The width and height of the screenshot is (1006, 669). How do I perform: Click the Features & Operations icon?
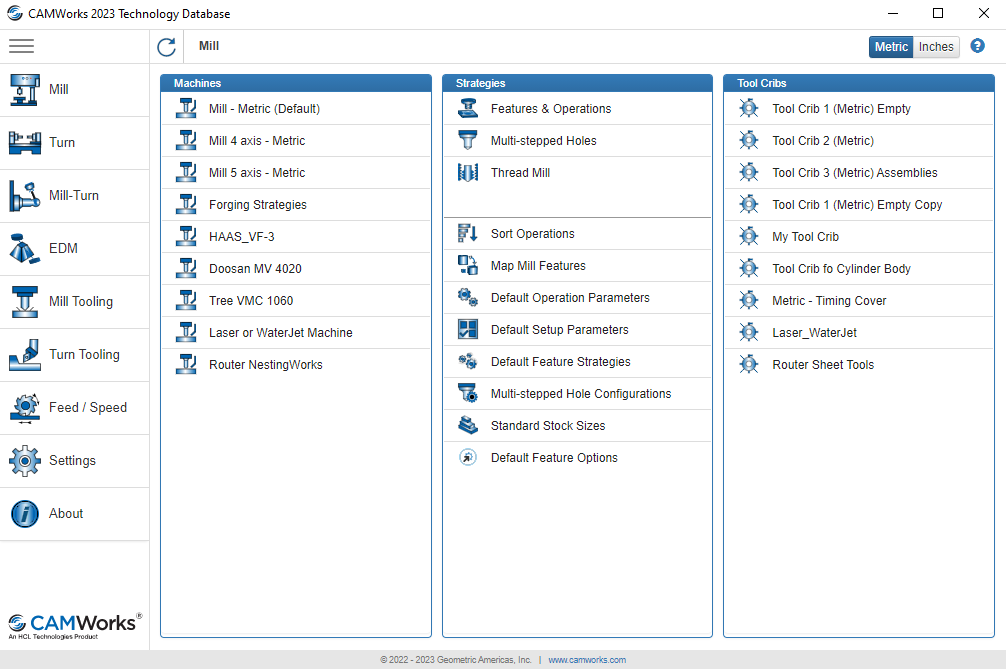click(468, 108)
